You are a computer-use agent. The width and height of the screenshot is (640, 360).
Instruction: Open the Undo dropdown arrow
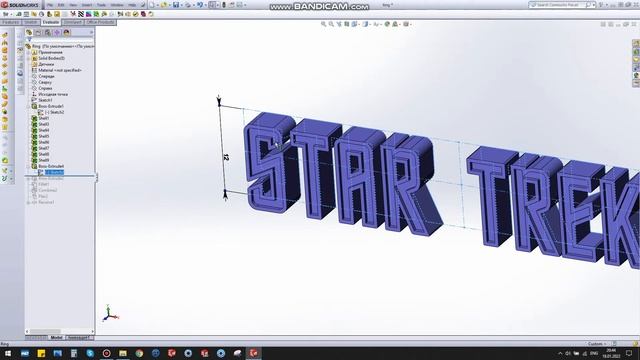205,5
